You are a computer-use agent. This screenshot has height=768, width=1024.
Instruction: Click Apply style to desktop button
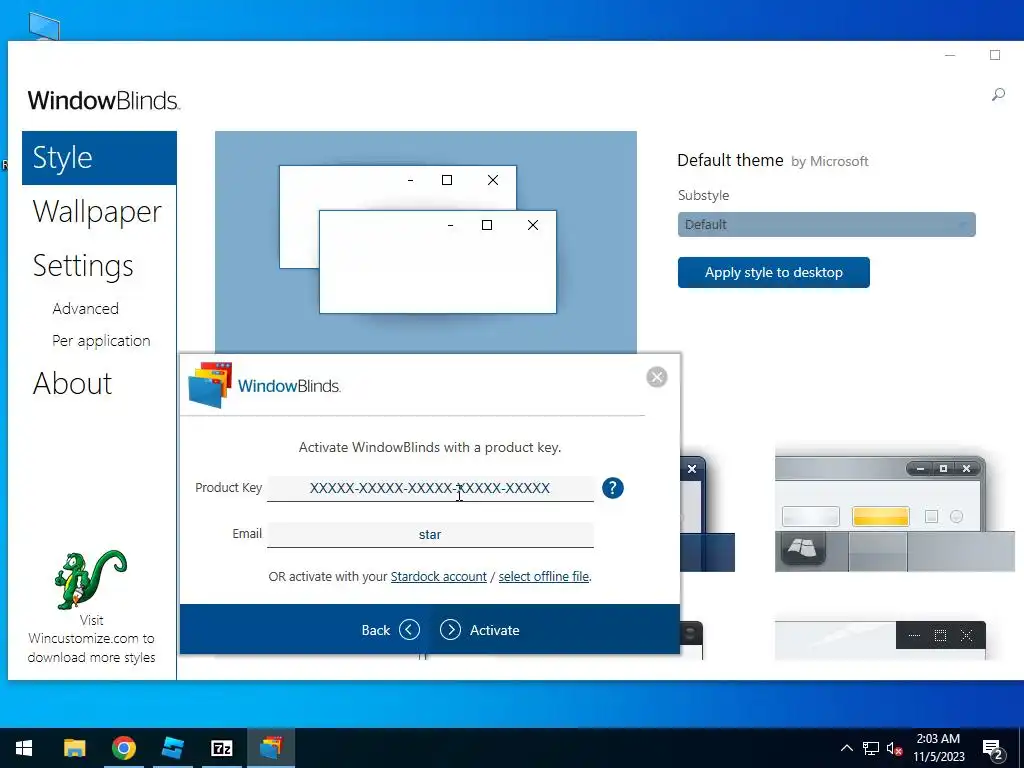pyautogui.click(x=773, y=272)
